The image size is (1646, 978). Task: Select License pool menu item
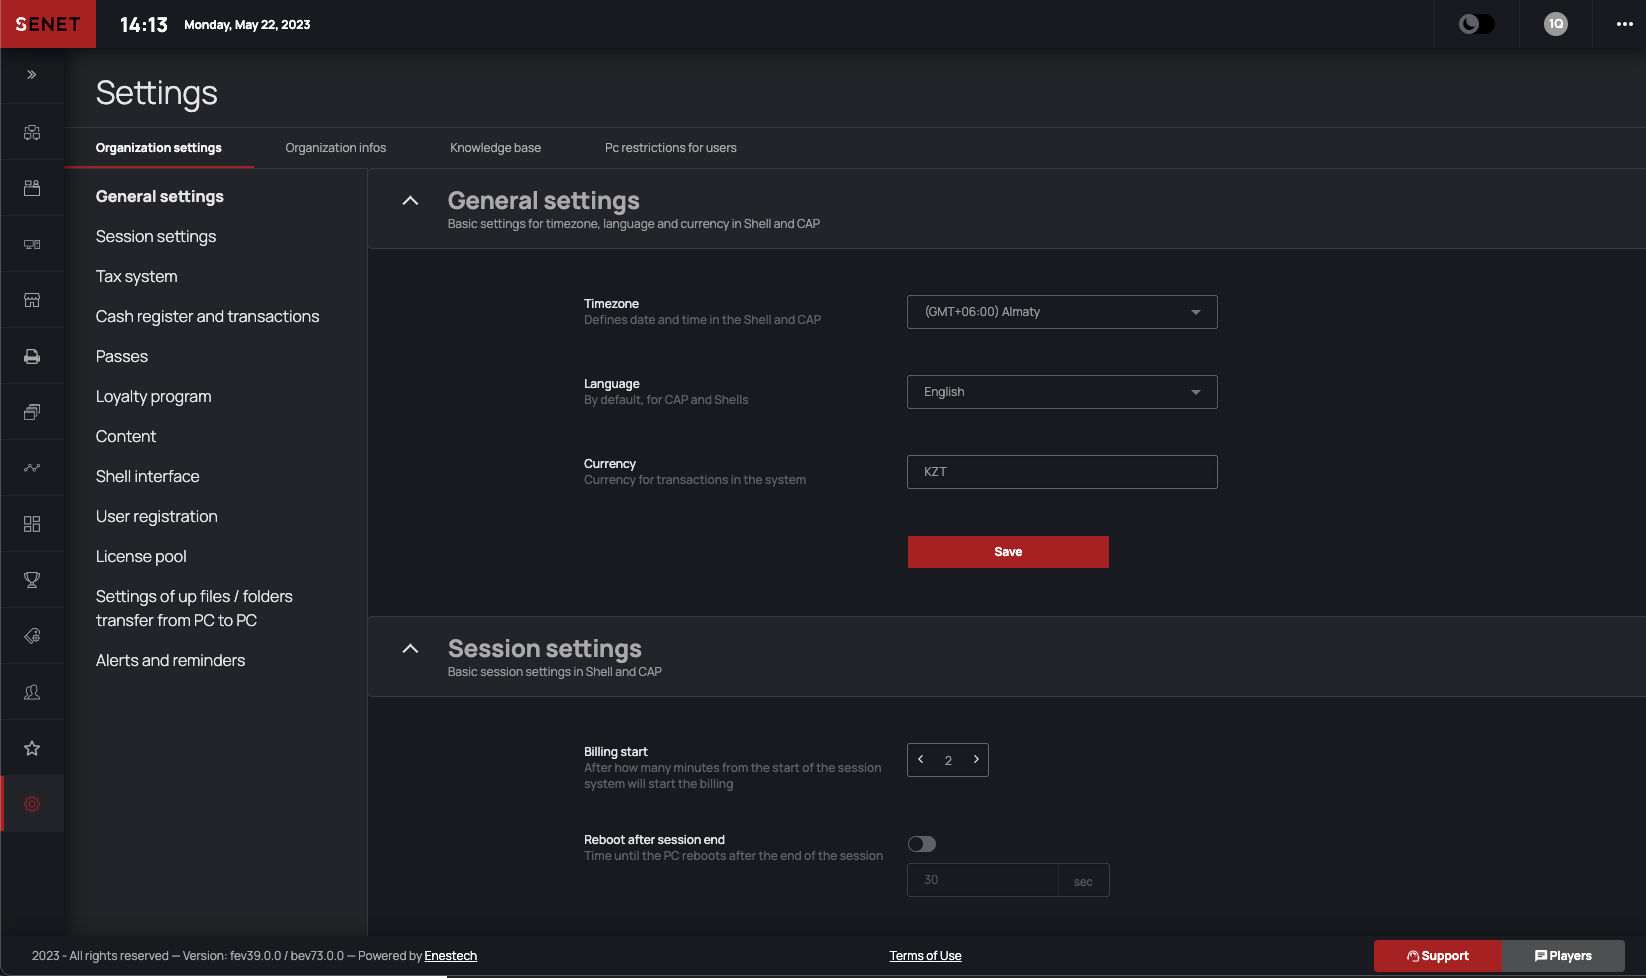(141, 557)
